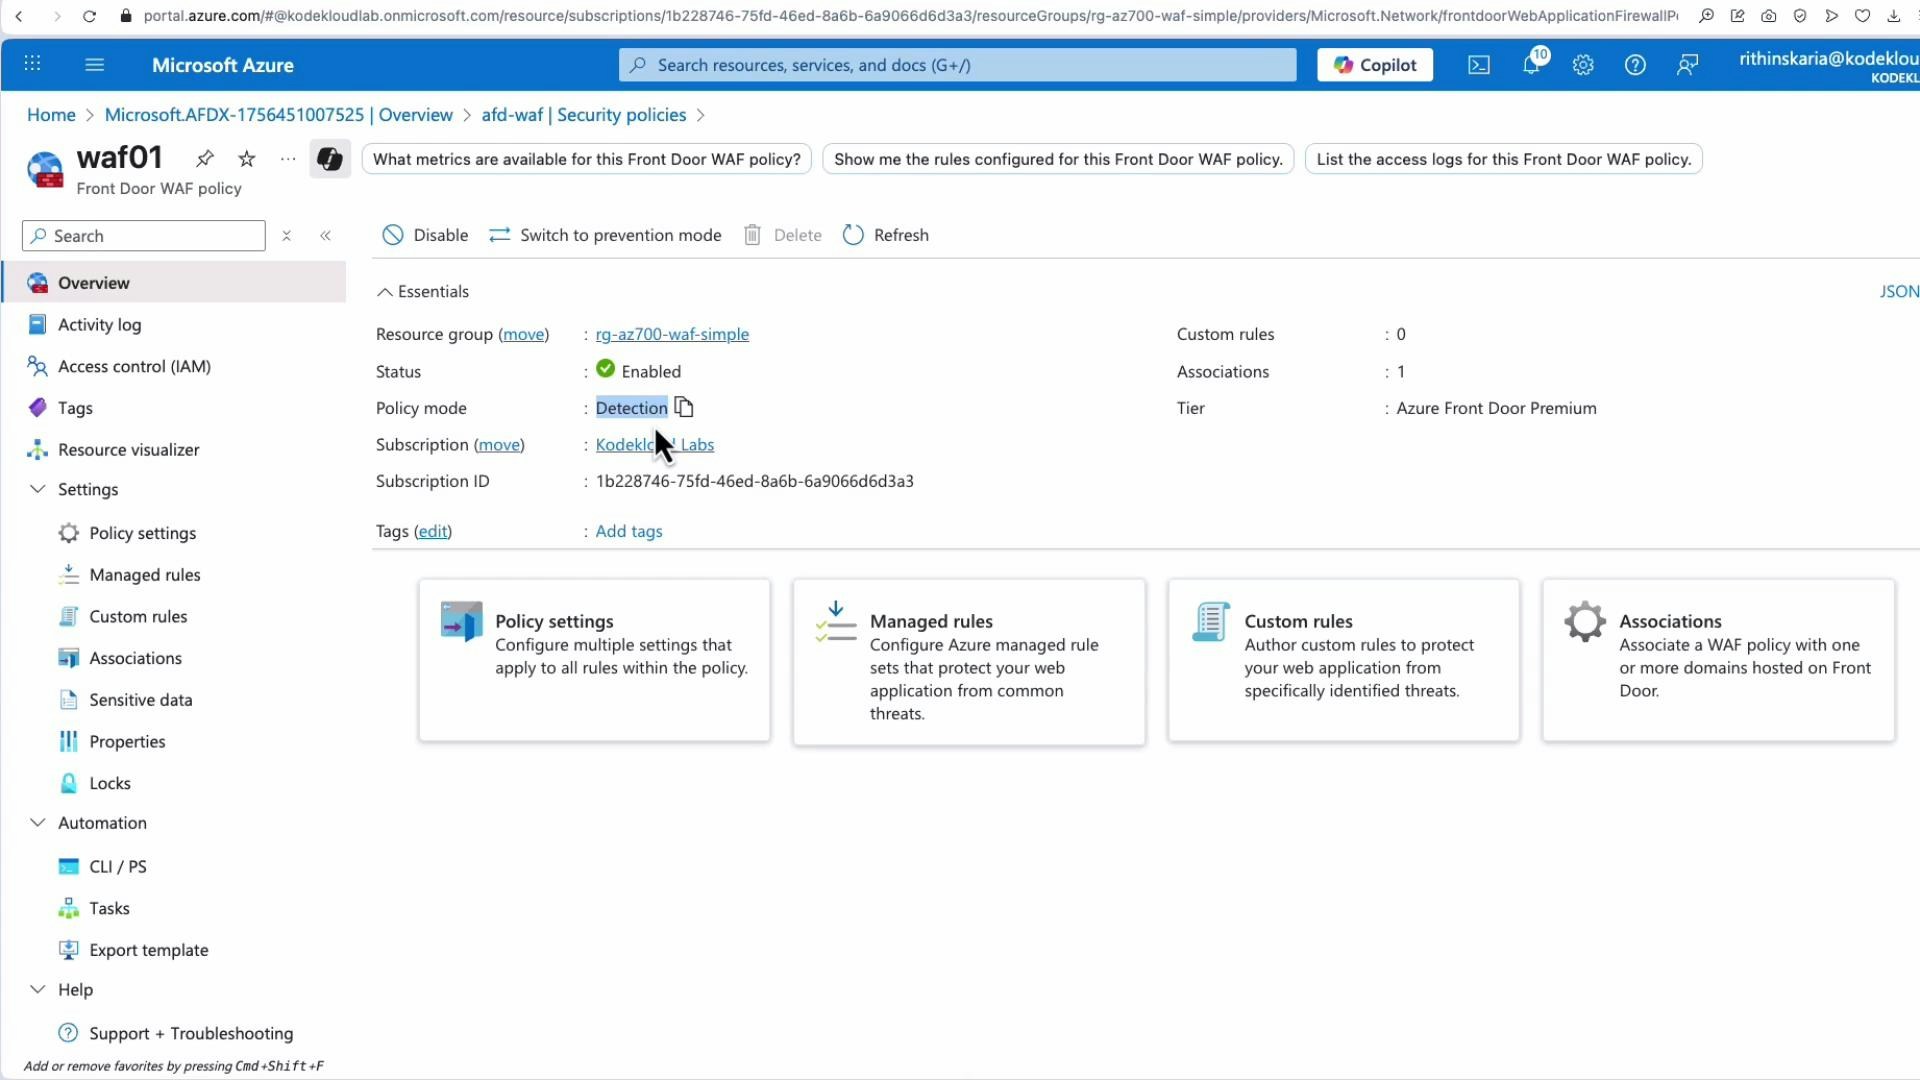This screenshot has height=1080, width=1920.
Task: Collapse the Settings section in the sidebar
Action: pyautogui.click(x=37, y=489)
